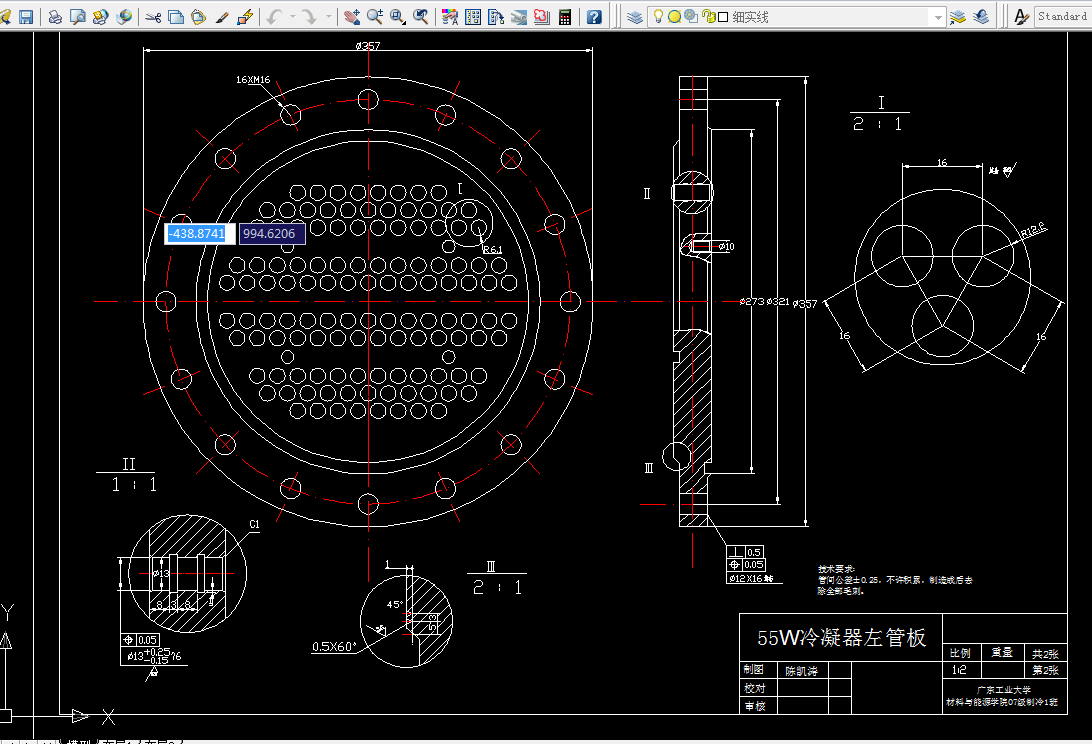Open Tool Palettes window icon
The height and width of the screenshot is (744, 1092).
tap(496, 17)
